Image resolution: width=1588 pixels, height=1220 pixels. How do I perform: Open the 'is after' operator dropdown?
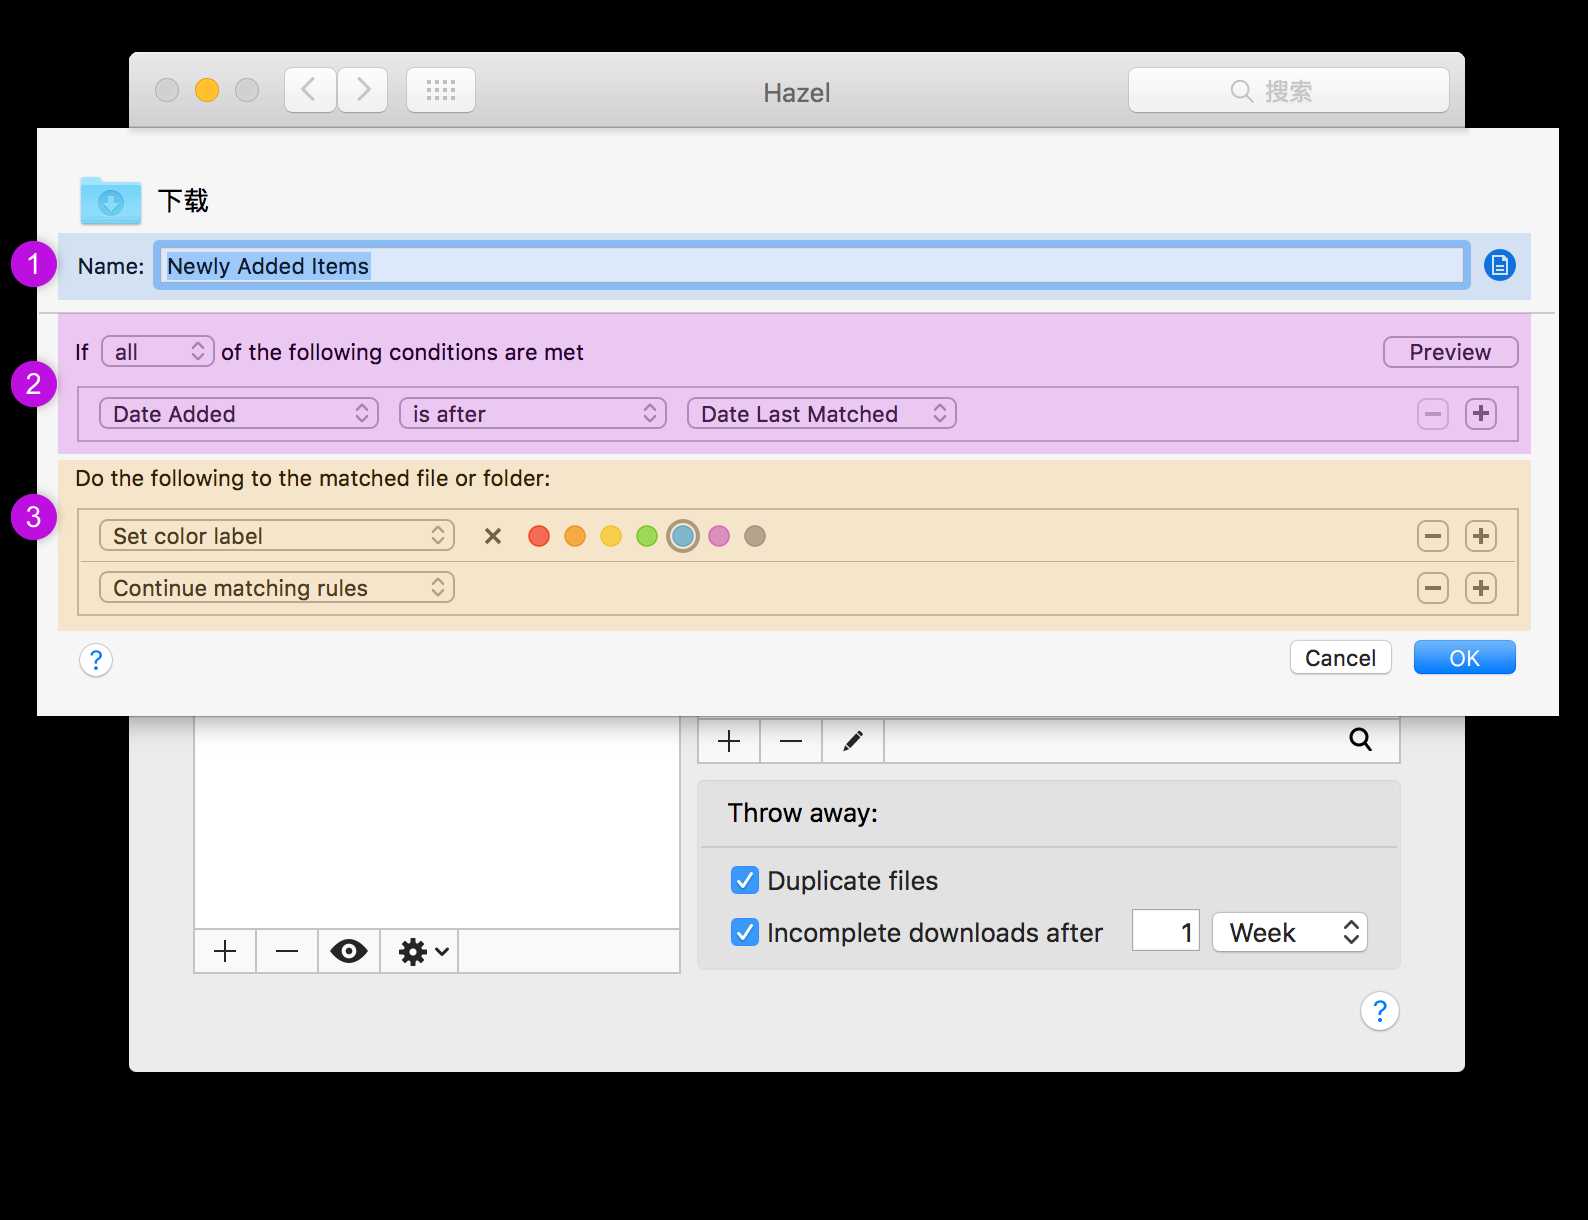(x=533, y=414)
